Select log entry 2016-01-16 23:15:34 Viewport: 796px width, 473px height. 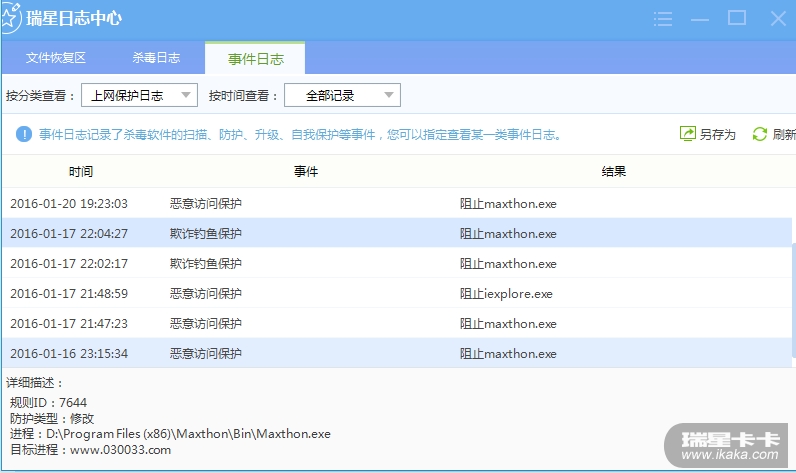tap(397, 353)
